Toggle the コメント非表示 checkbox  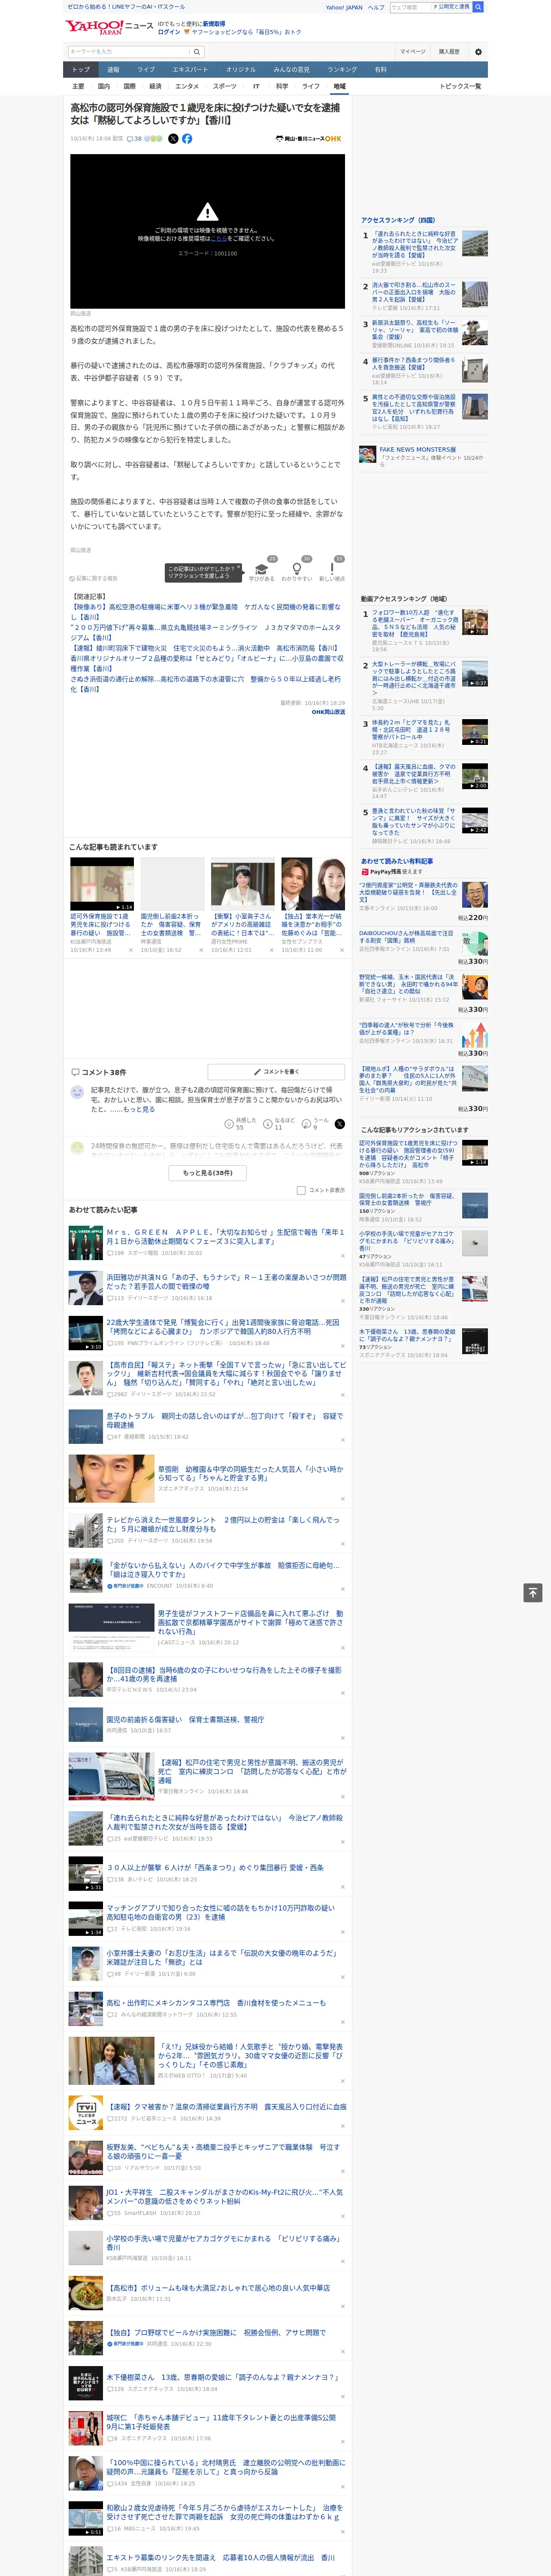tap(301, 1190)
